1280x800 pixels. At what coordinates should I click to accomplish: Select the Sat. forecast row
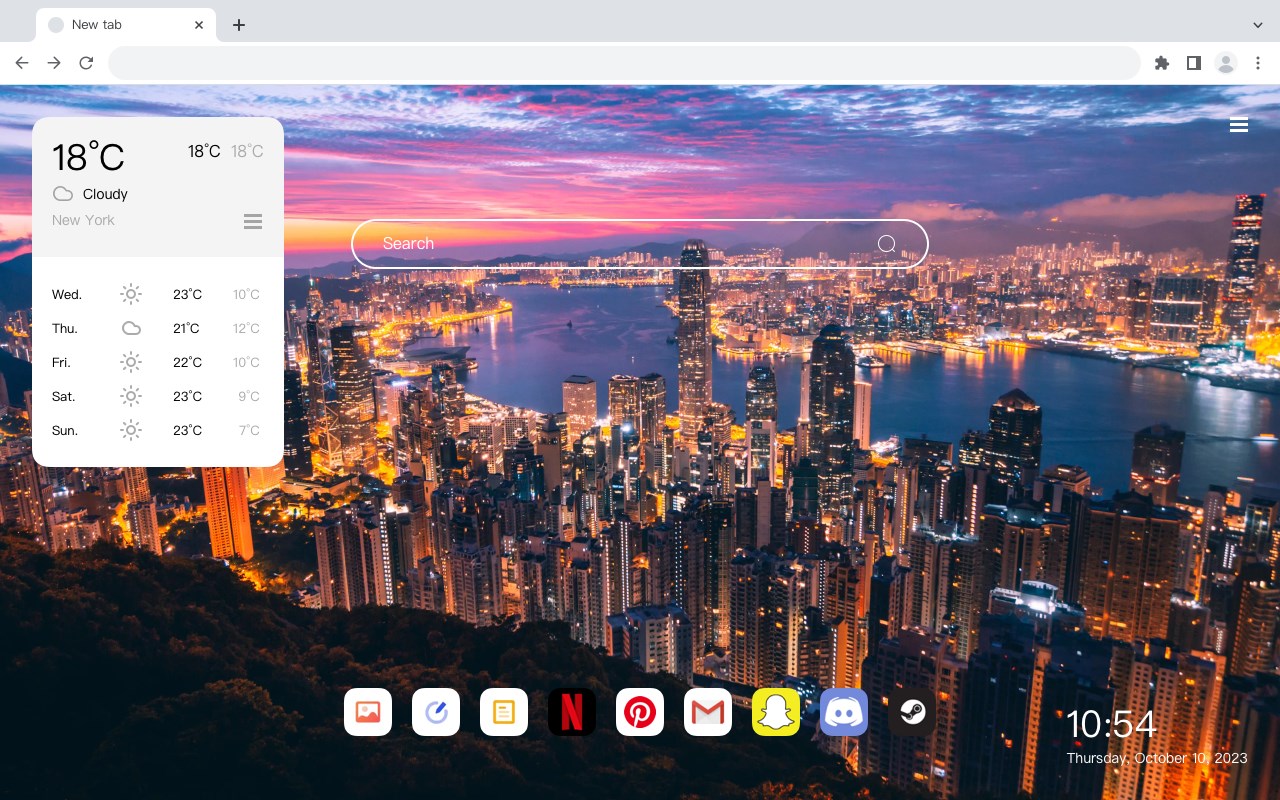pos(157,396)
